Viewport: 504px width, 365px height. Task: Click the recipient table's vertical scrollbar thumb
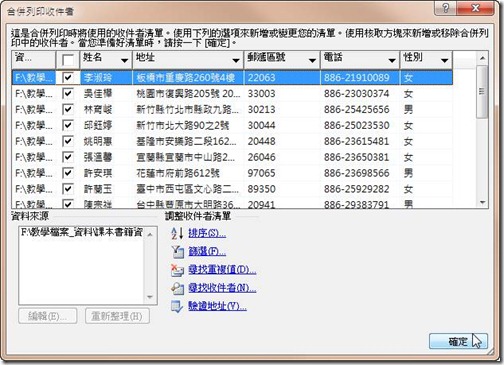[x=482, y=91]
